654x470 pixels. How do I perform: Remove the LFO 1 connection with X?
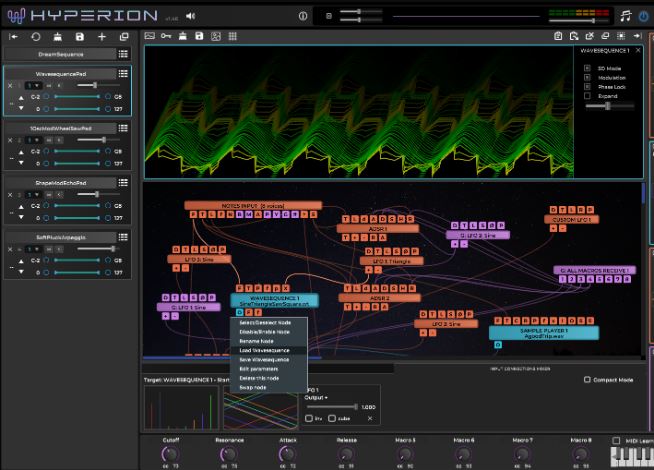[370, 418]
